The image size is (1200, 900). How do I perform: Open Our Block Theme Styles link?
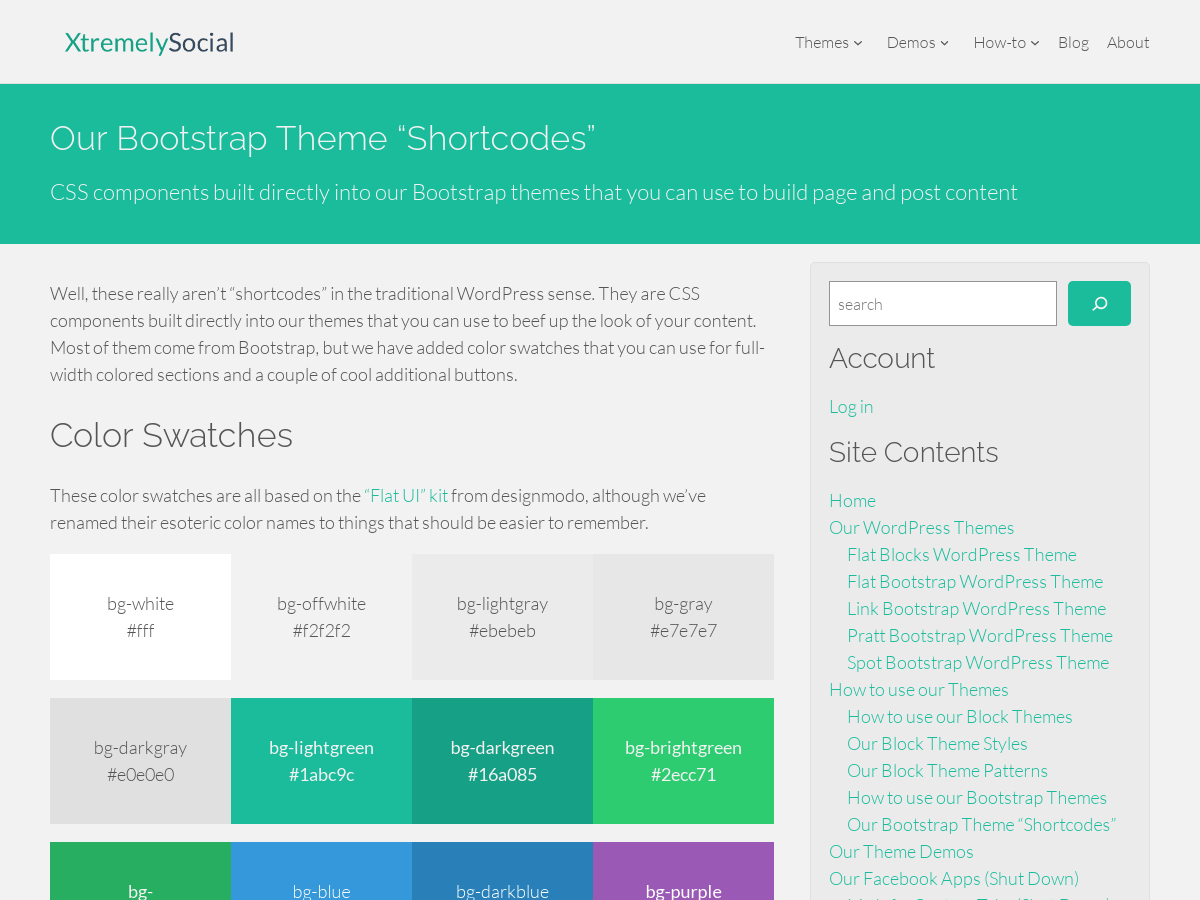937,743
